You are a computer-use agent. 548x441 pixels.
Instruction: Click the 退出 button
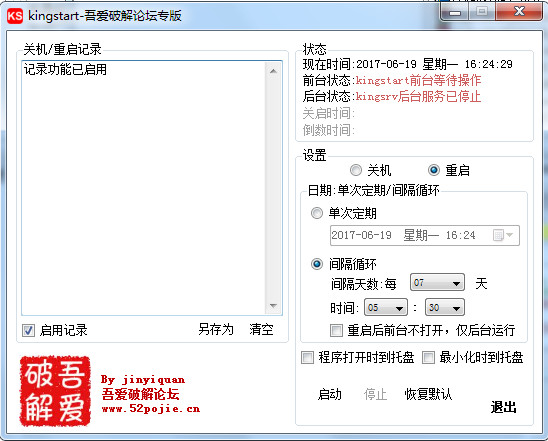tap(503, 407)
